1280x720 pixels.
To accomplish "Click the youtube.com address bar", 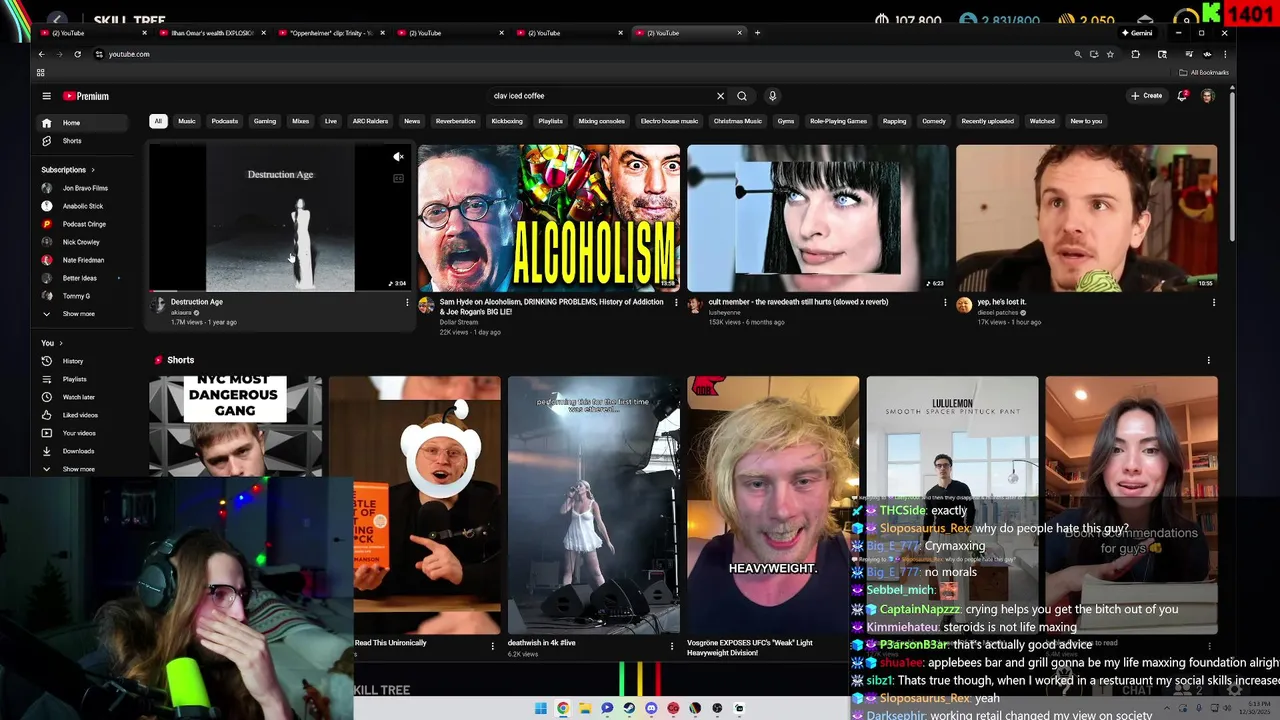I will (580, 54).
